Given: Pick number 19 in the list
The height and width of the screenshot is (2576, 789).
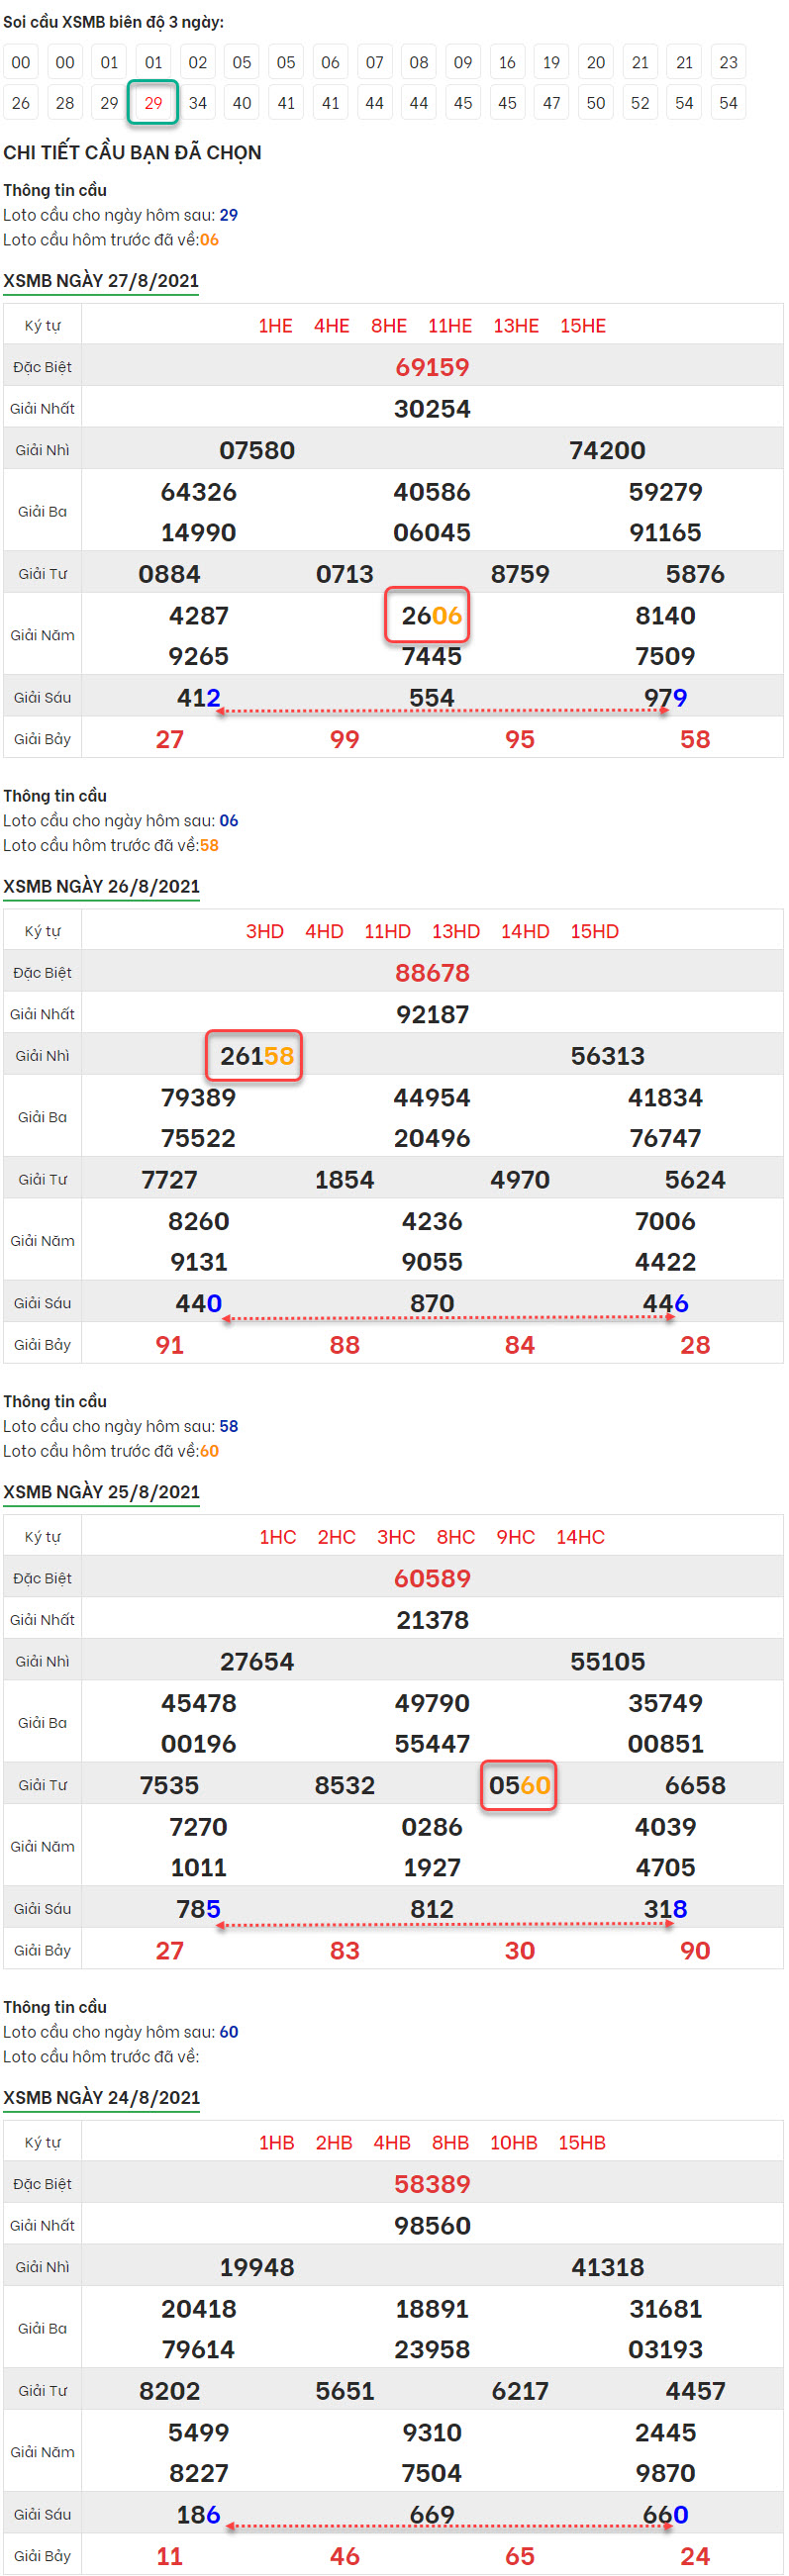Looking at the screenshot, I should [551, 62].
